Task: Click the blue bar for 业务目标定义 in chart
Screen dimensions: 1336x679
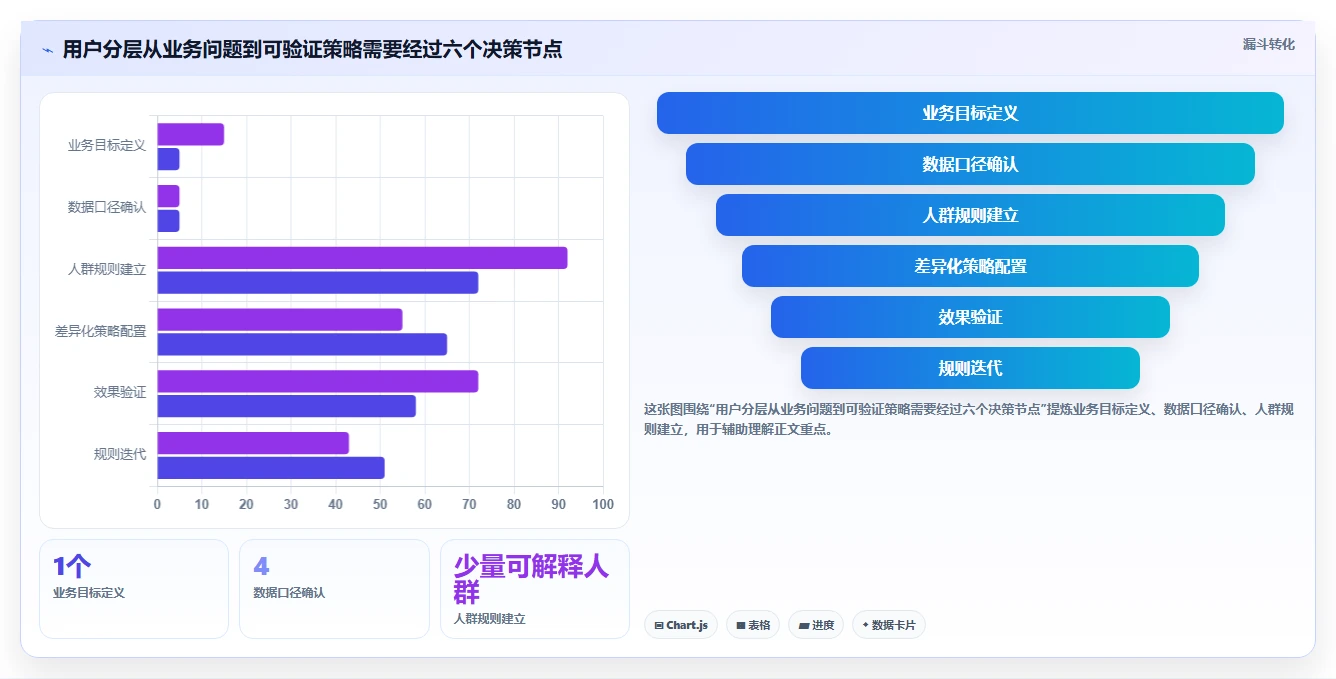Action: click(168, 159)
